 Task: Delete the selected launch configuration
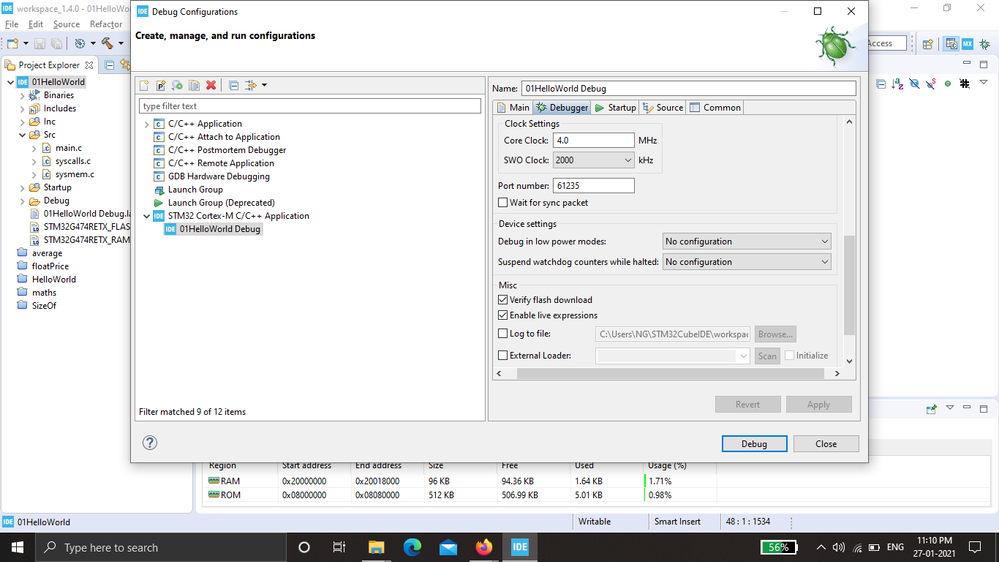coord(211,85)
